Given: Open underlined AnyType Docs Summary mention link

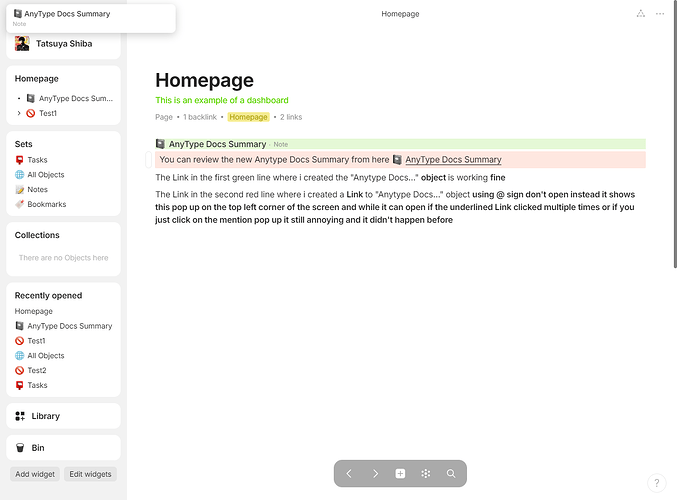Looking at the screenshot, I should coord(453,160).
